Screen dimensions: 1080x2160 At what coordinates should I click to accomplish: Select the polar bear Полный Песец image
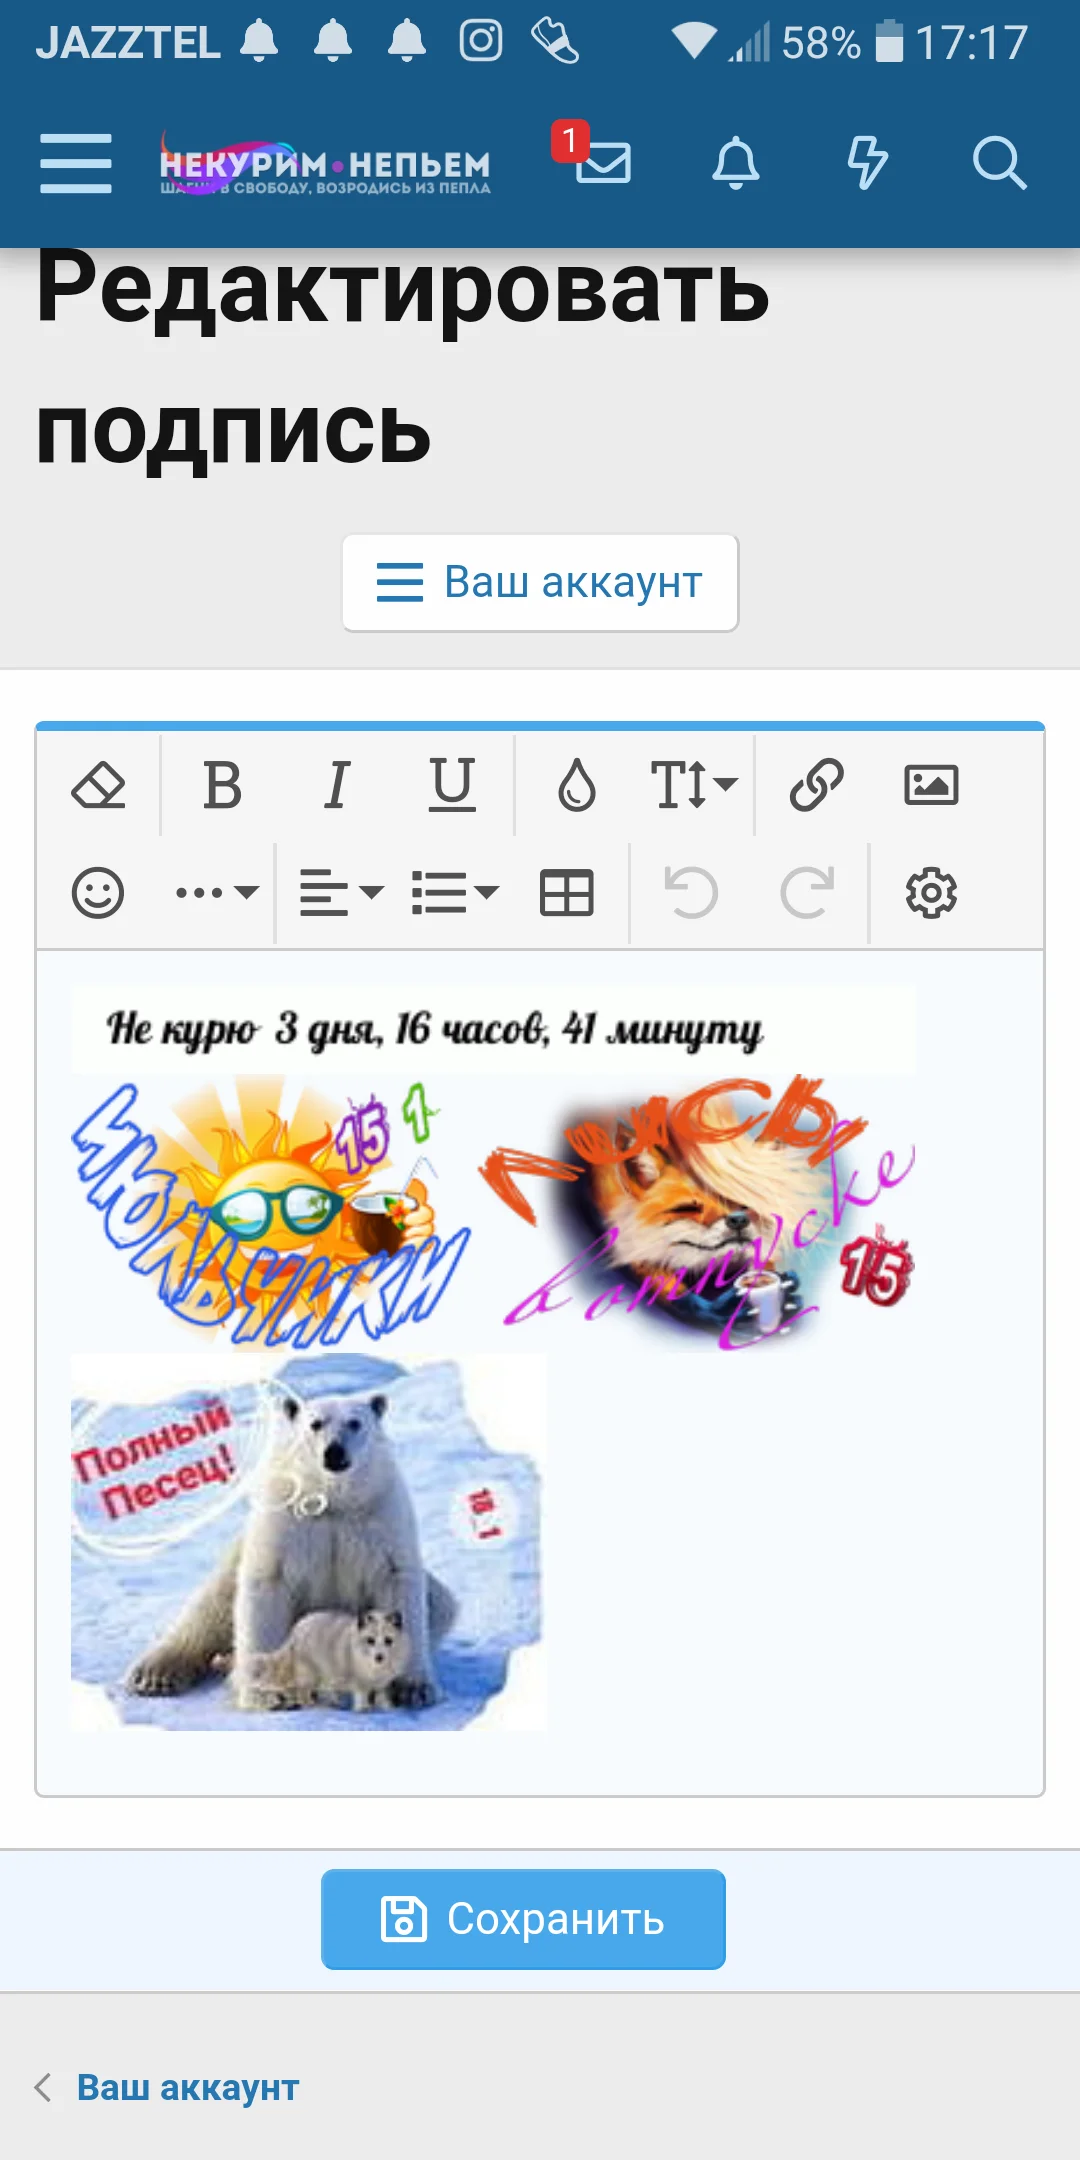309,1542
